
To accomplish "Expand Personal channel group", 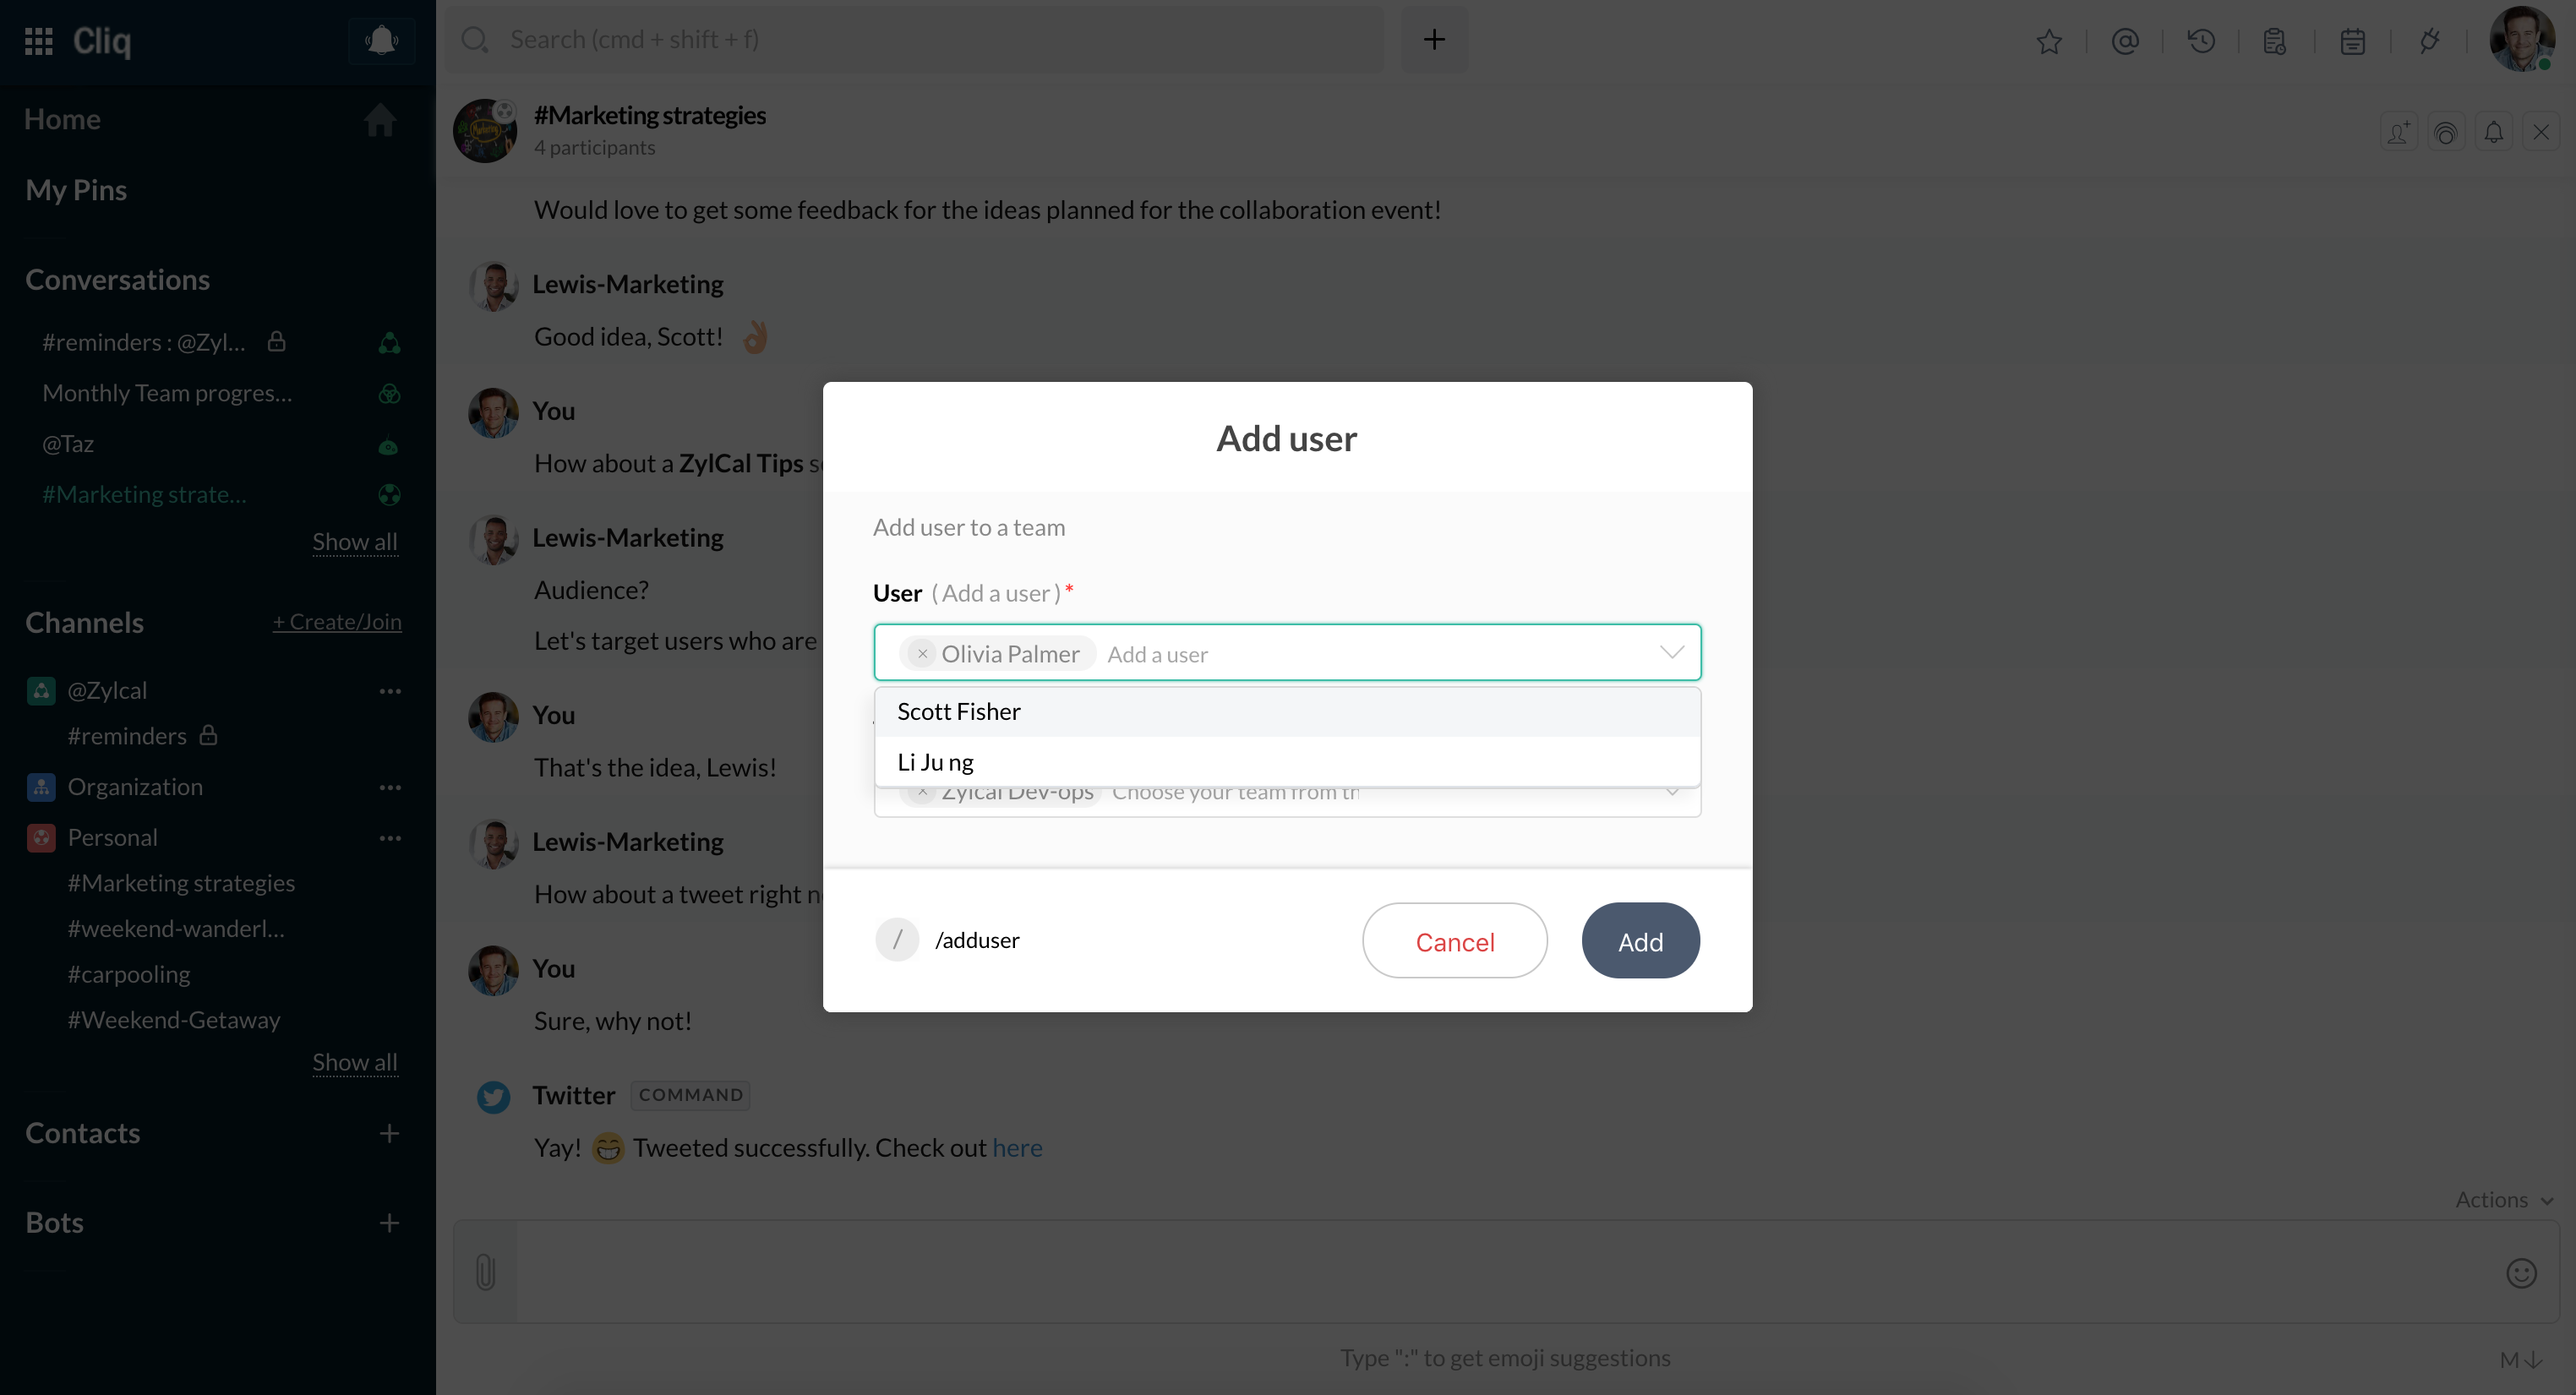I will click(x=112, y=838).
